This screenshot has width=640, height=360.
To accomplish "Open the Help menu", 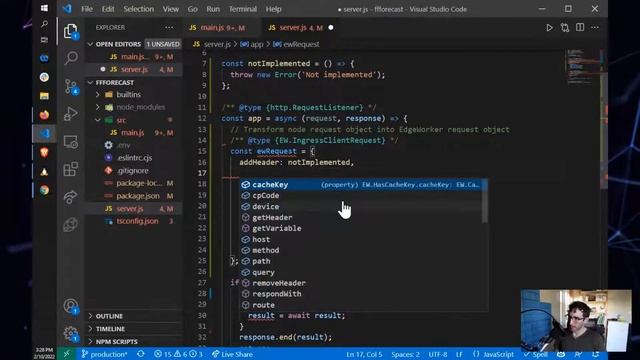I will pos(273,9).
